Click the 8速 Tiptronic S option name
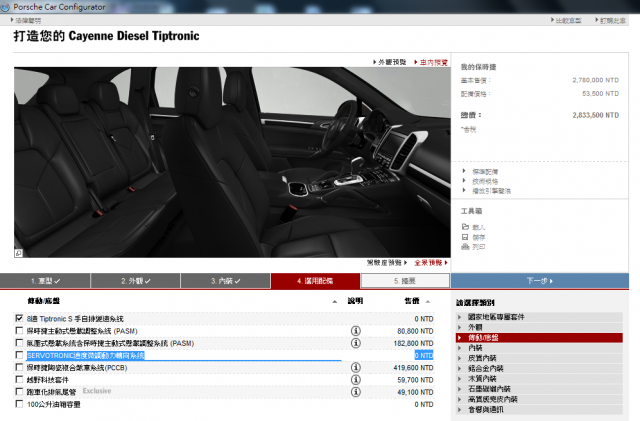The height and width of the screenshot is (421, 640). point(75,319)
